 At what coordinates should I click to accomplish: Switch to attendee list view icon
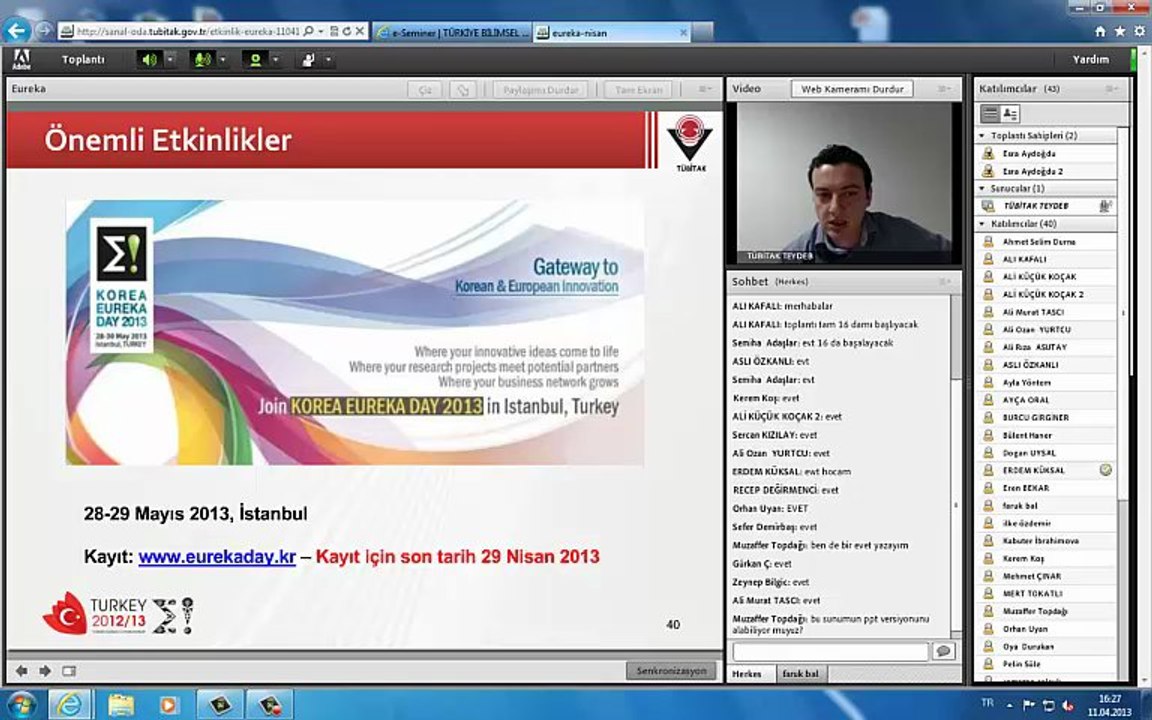[x=990, y=114]
